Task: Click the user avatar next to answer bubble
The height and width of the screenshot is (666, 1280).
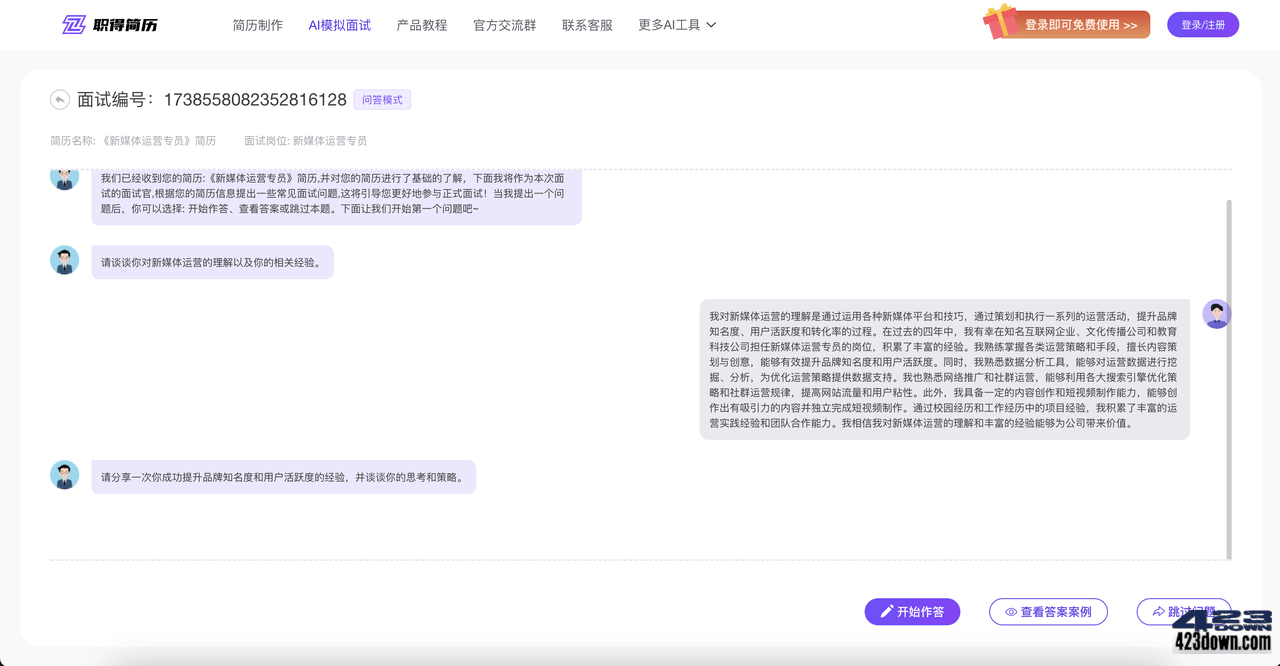Action: pos(1216,313)
